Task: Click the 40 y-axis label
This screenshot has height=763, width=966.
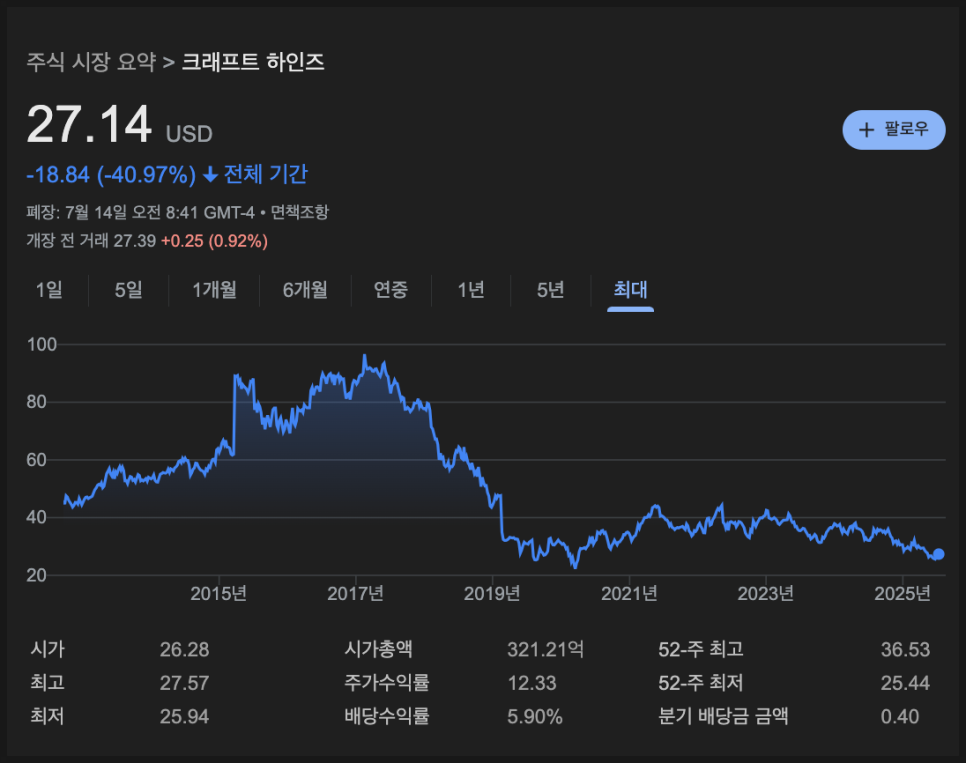Action: [x=37, y=517]
